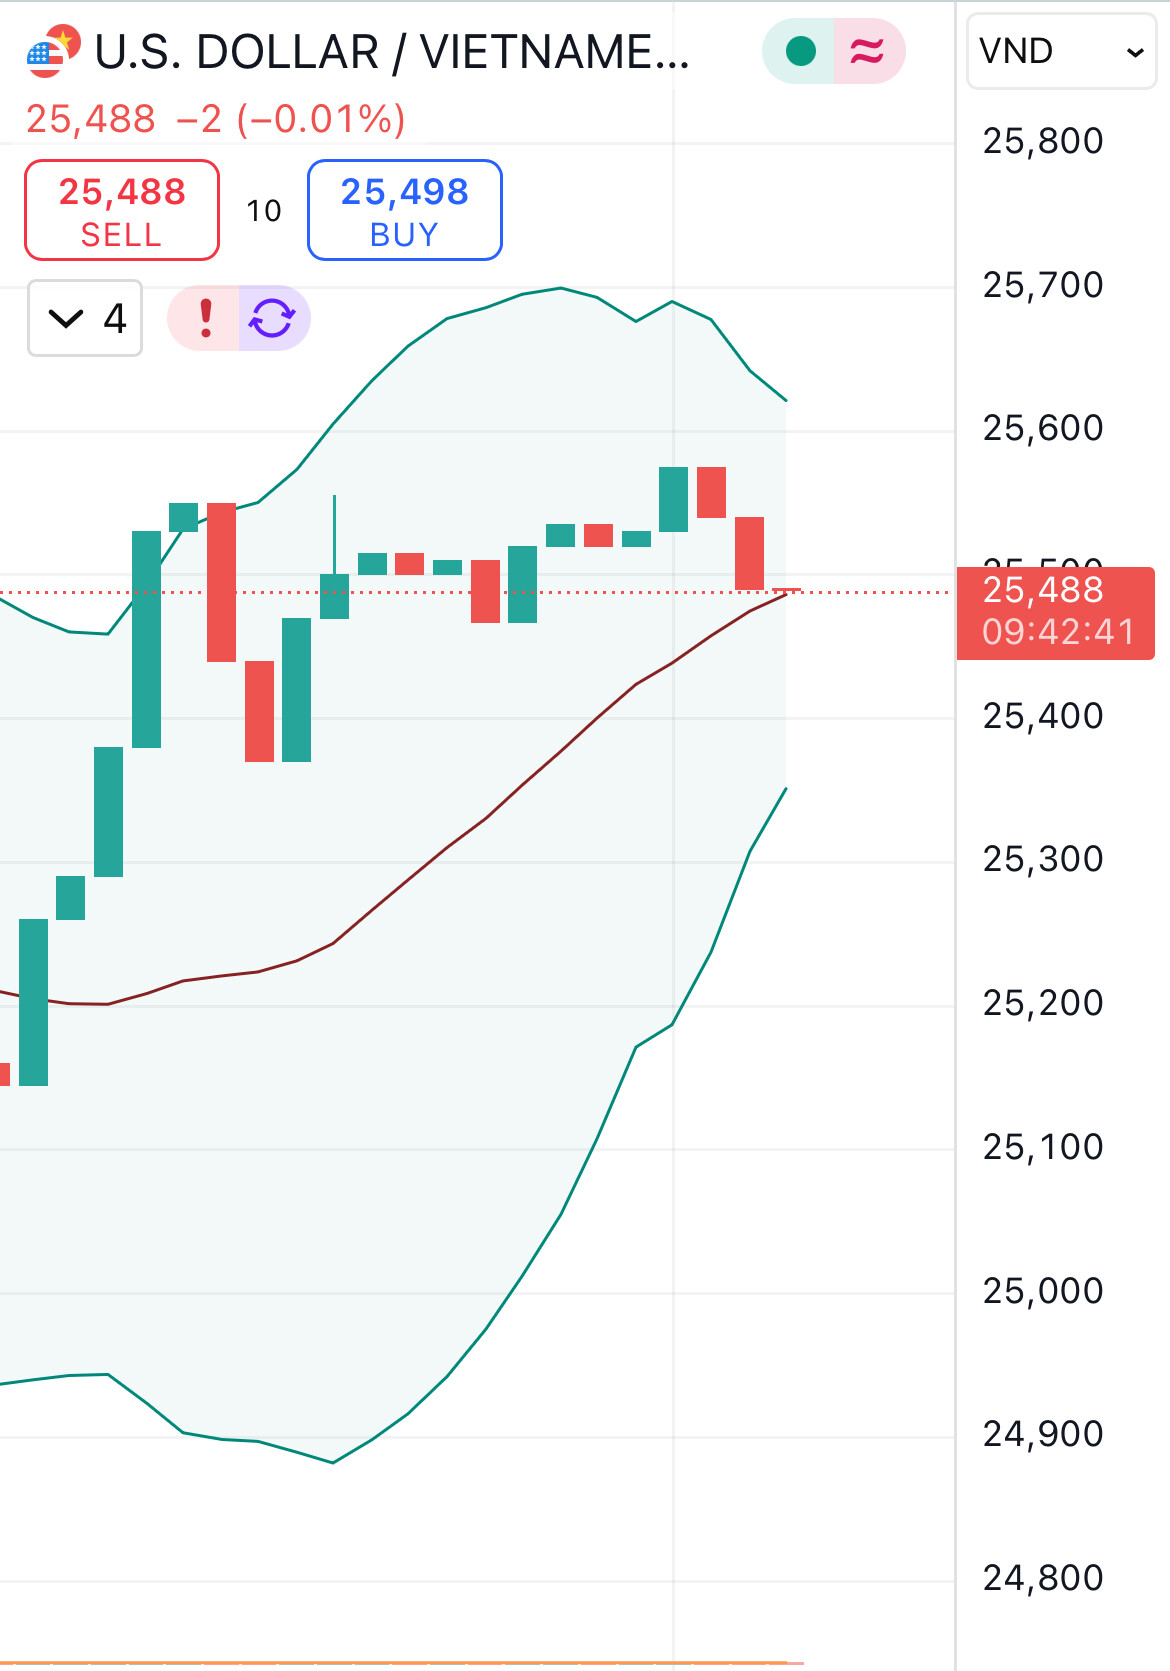Select the upper green Bollinger band line
This screenshot has height=1671, width=1170.
tap(446, 320)
